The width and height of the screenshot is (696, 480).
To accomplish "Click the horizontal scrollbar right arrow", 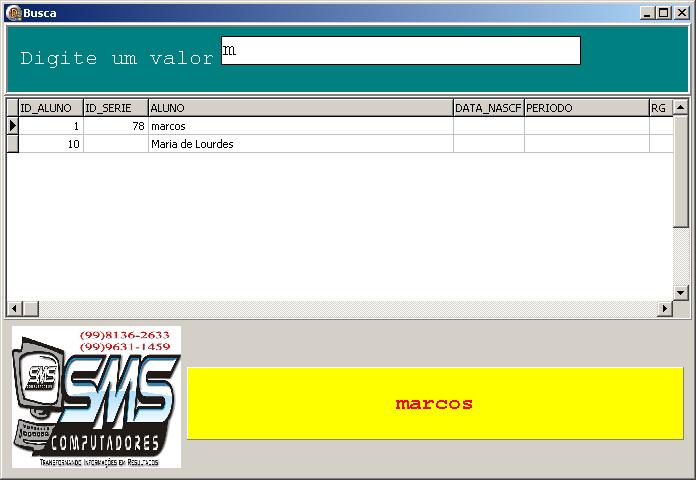I will 664,309.
